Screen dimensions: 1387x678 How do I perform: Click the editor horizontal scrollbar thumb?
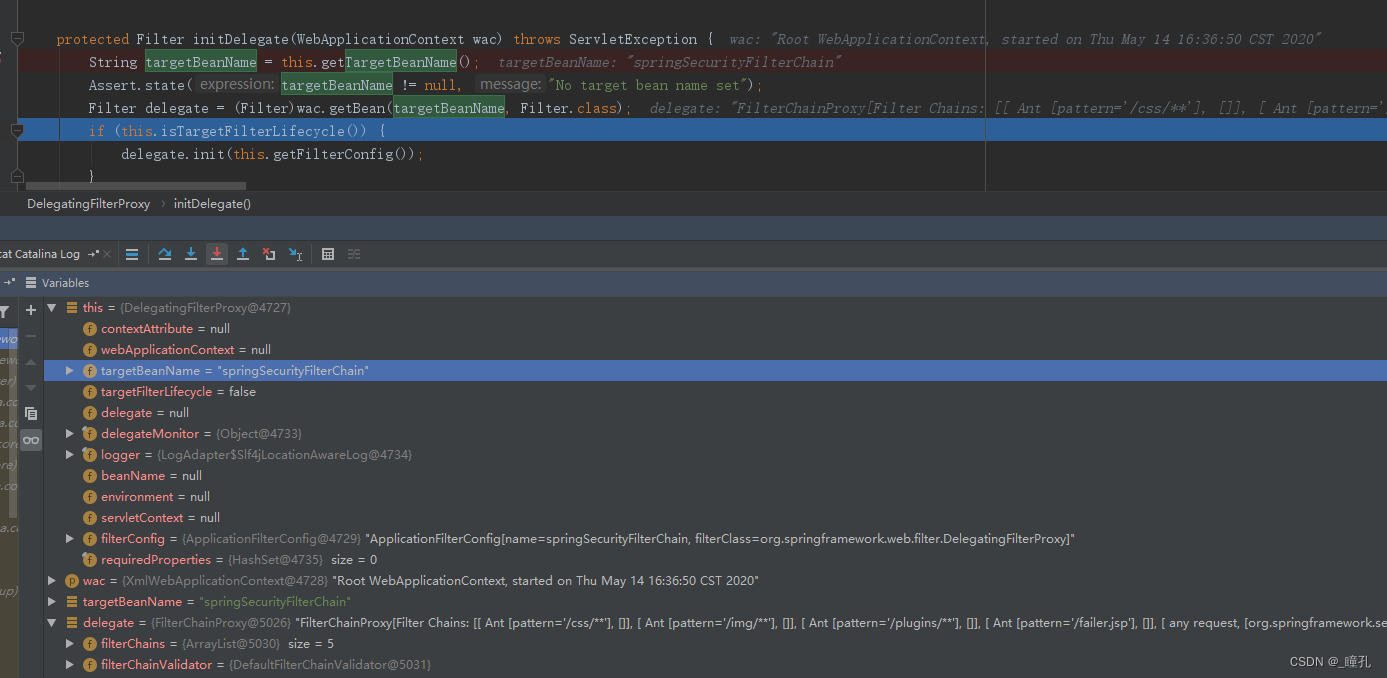pos(136,186)
